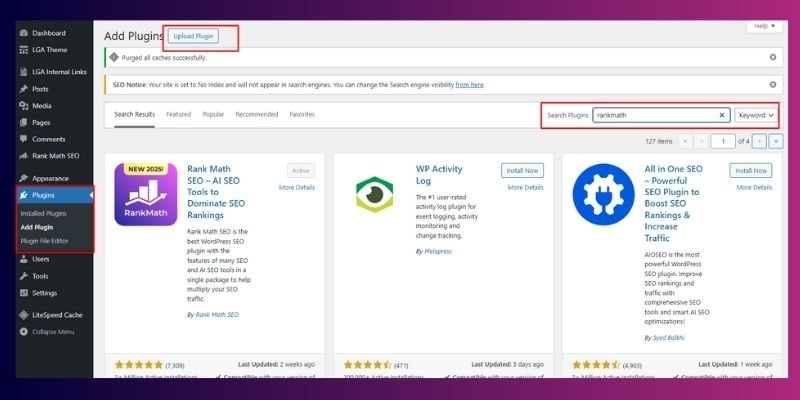This screenshot has width=800, height=400.
Task: Click the LiteSpeed Cache diamond icon
Action: (x=23, y=315)
